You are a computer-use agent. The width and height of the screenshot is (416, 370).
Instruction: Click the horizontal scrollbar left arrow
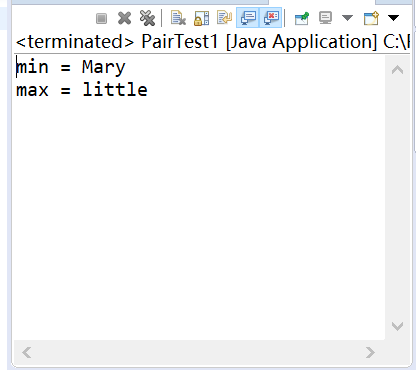(x=27, y=352)
